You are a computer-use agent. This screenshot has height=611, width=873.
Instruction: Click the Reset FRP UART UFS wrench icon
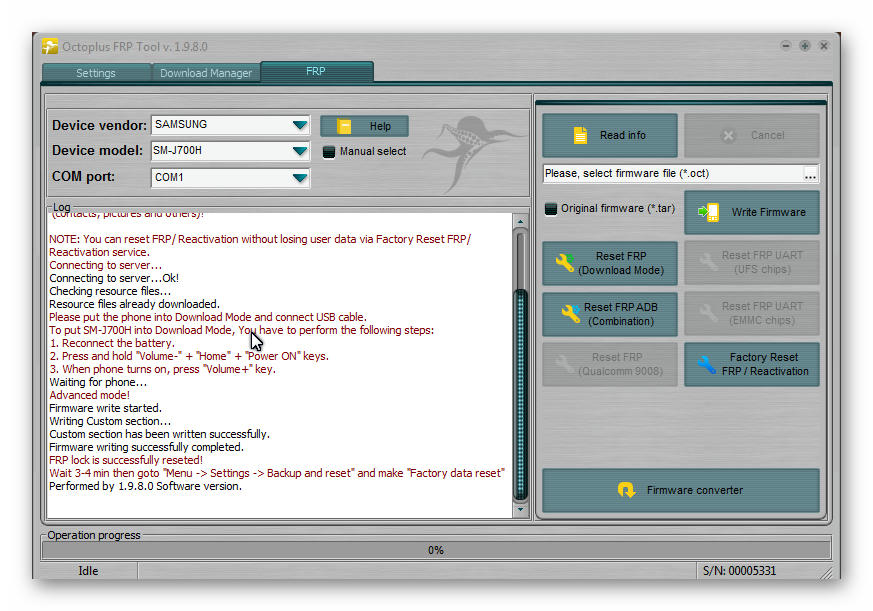(708, 262)
